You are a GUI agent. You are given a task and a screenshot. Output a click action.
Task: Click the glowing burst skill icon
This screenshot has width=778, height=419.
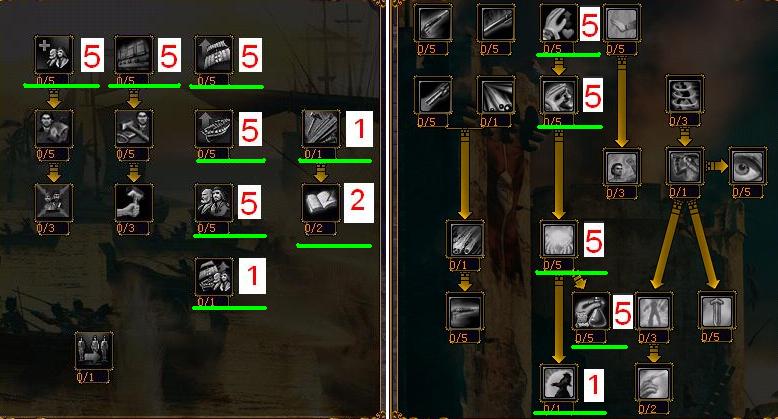(559, 240)
